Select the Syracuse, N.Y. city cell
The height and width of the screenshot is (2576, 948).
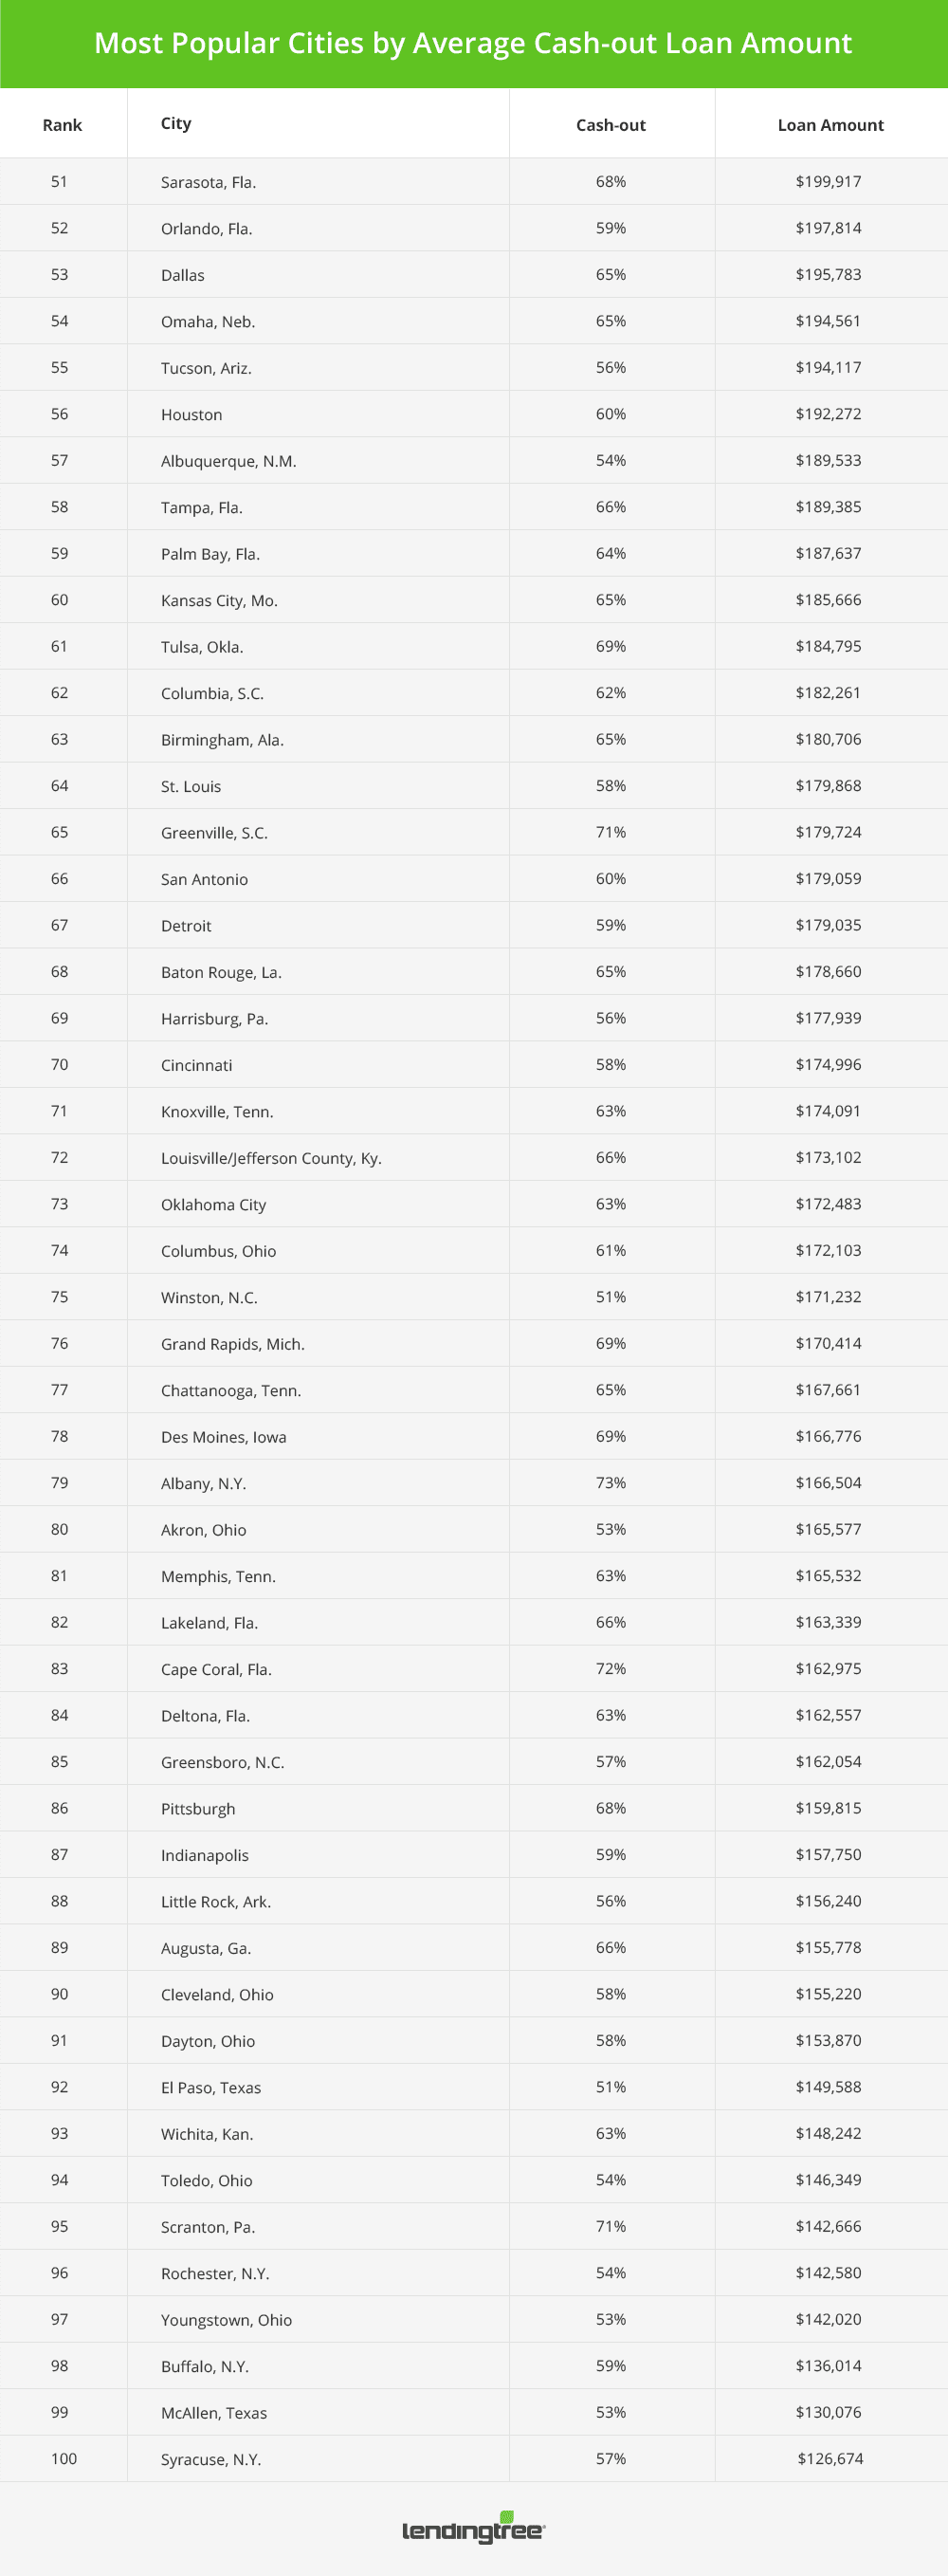(211, 2459)
